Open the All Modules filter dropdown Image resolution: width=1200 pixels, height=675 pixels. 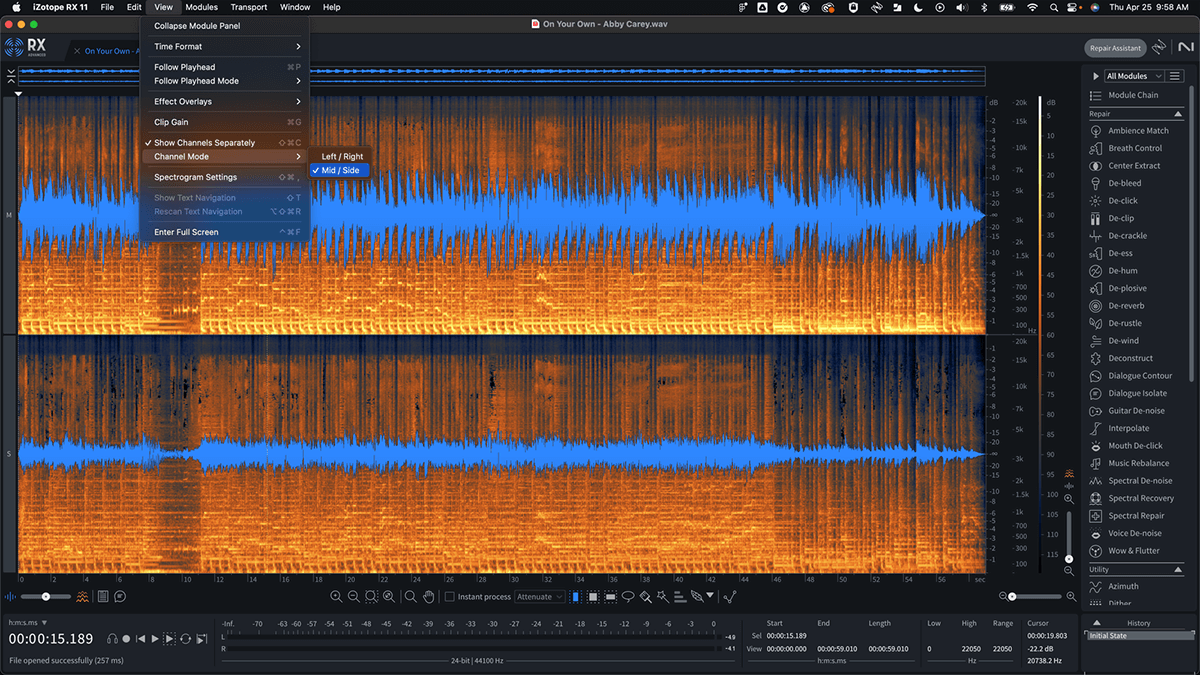[1134, 76]
